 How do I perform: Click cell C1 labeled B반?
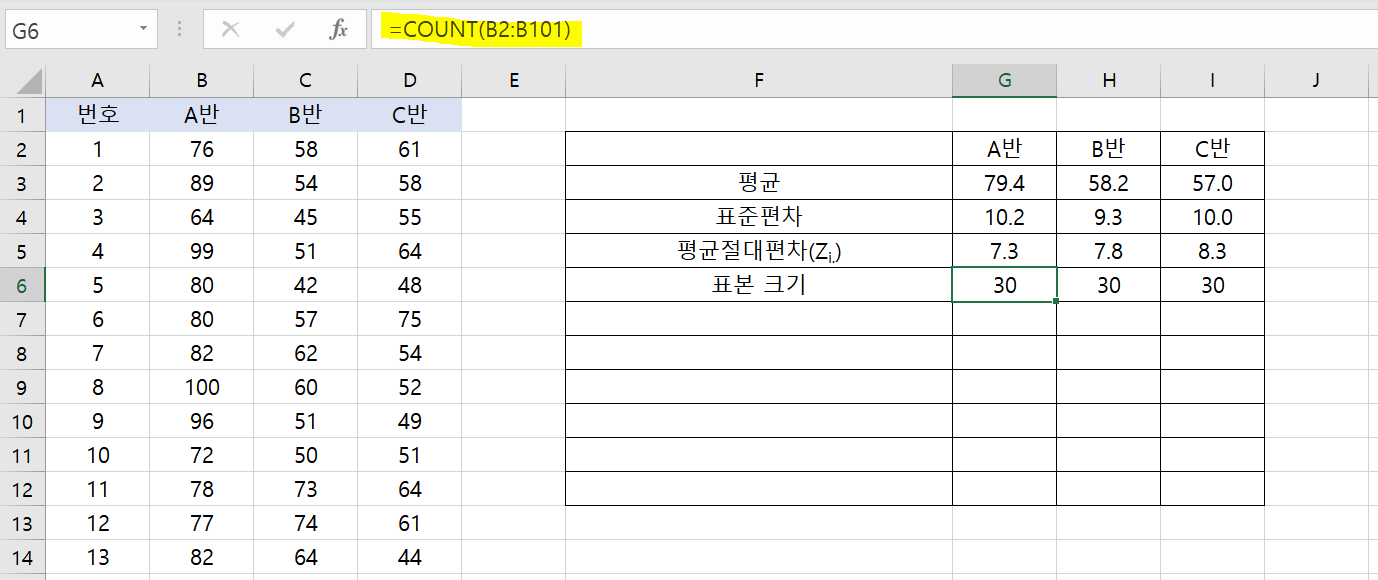(306, 115)
